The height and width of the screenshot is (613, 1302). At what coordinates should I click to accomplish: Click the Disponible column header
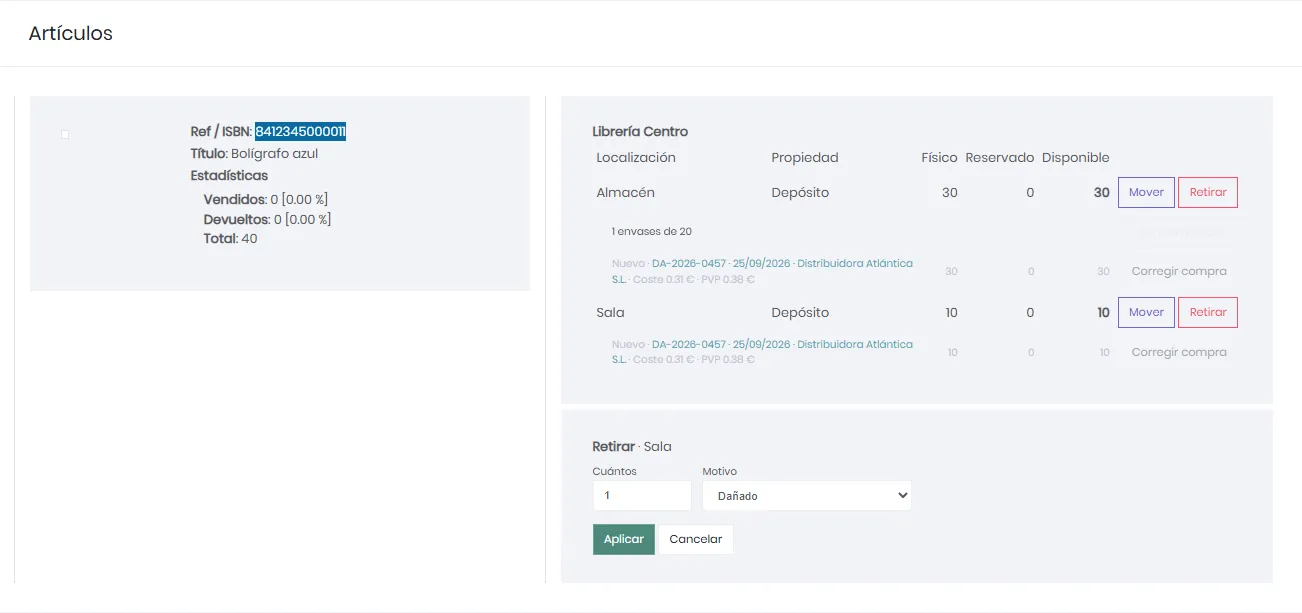[x=1076, y=157]
